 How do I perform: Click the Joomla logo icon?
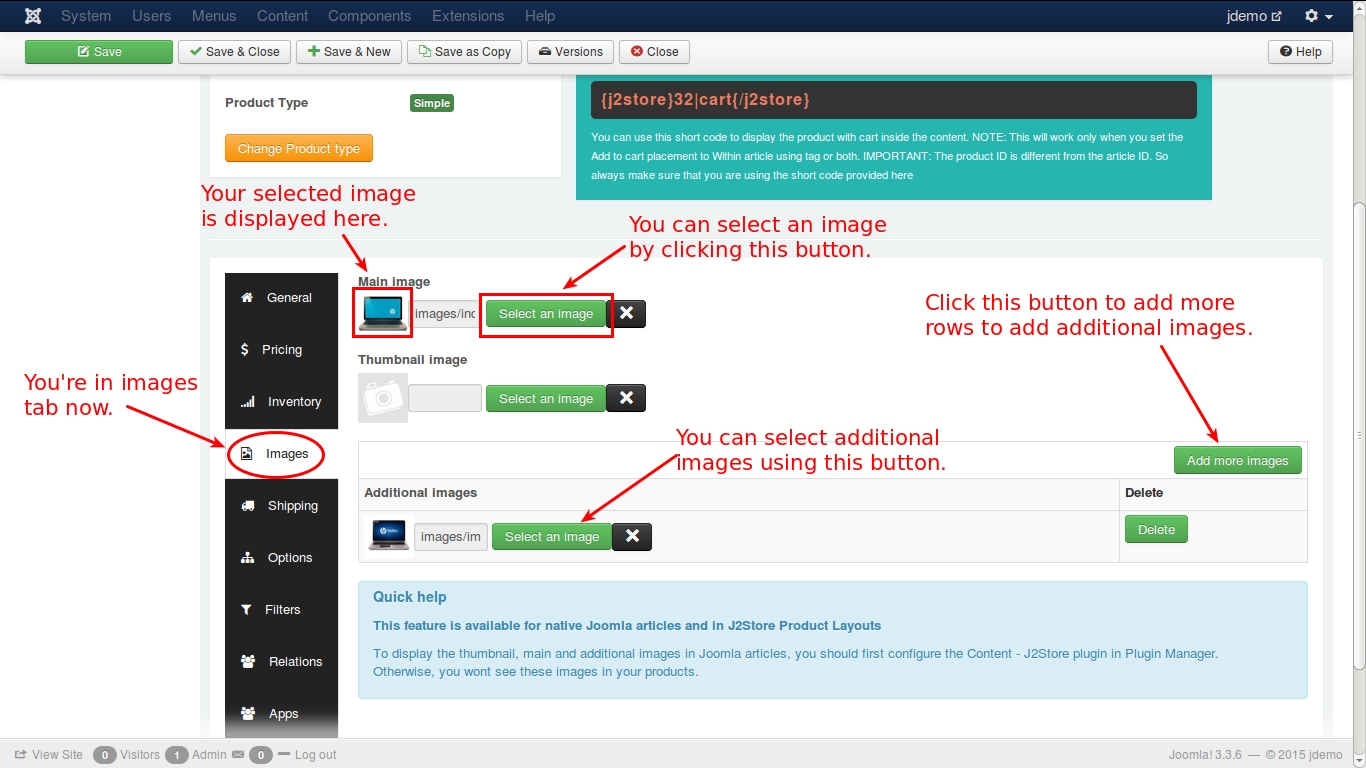coord(33,16)
